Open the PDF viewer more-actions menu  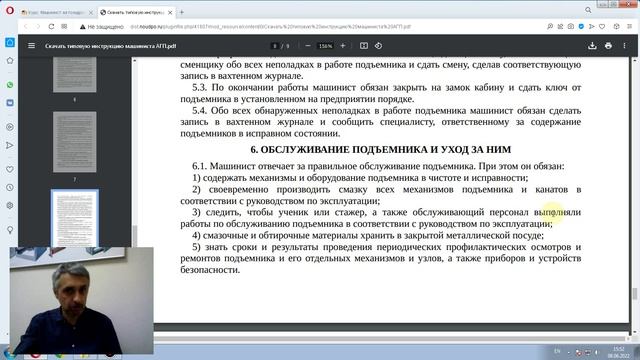tap(624, 46)
